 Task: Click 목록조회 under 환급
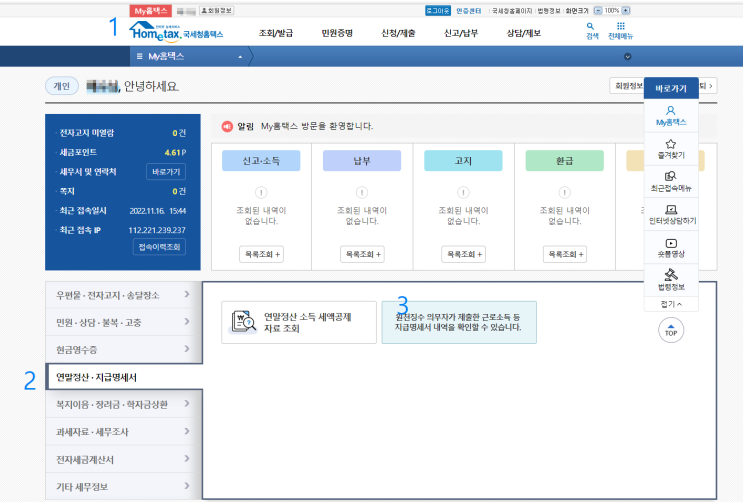point(565,254)
